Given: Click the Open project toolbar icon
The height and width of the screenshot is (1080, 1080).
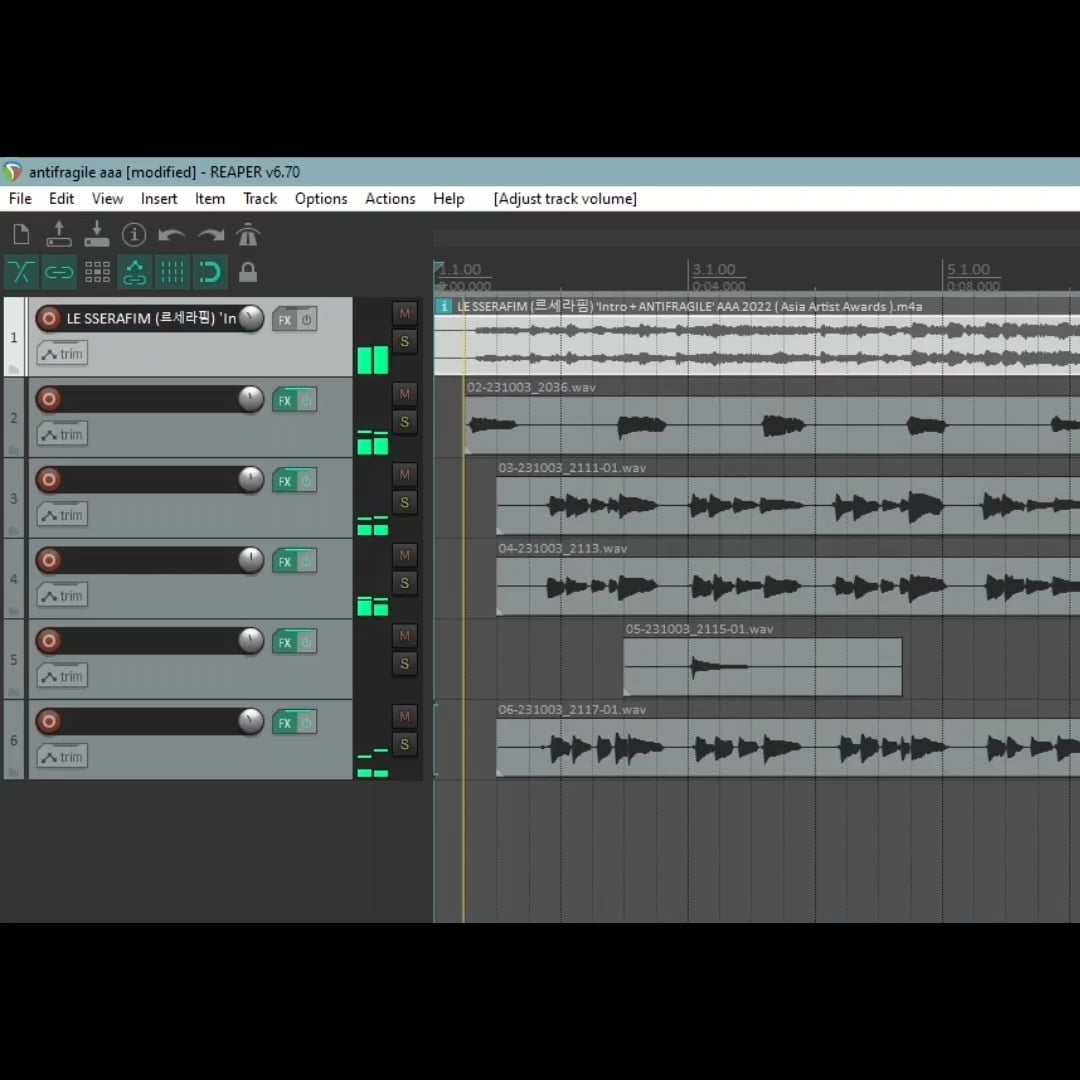Looking at the screenshot, I should click(x=59, y=234).
